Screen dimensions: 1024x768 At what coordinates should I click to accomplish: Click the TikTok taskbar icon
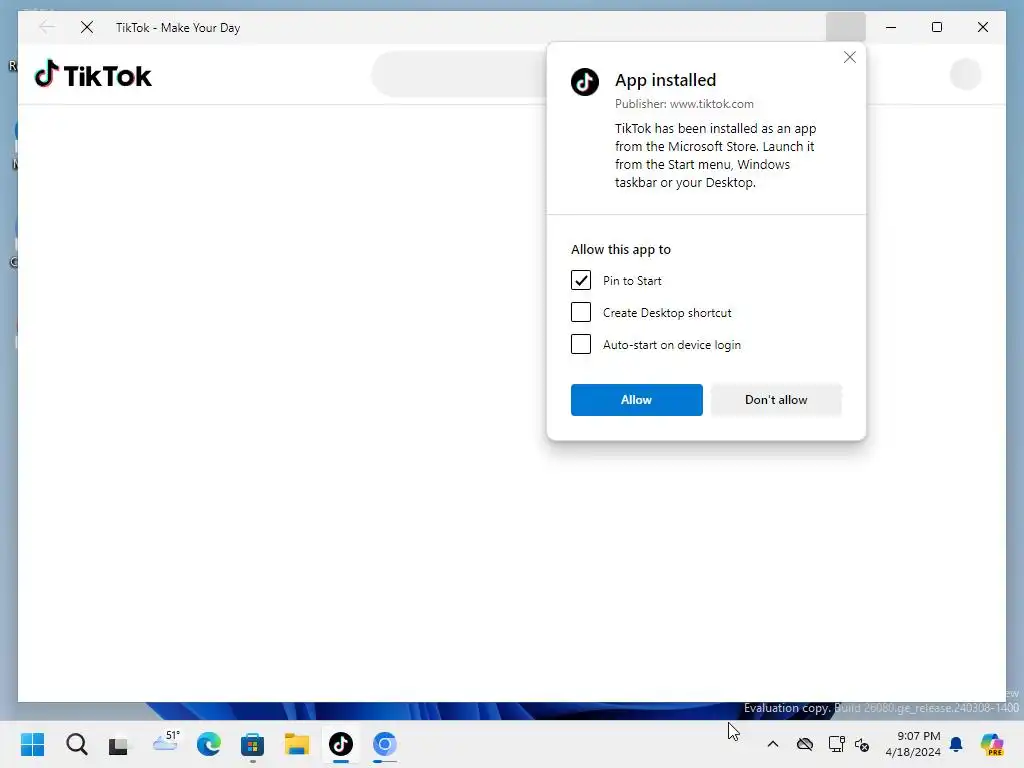pos(341,744)
